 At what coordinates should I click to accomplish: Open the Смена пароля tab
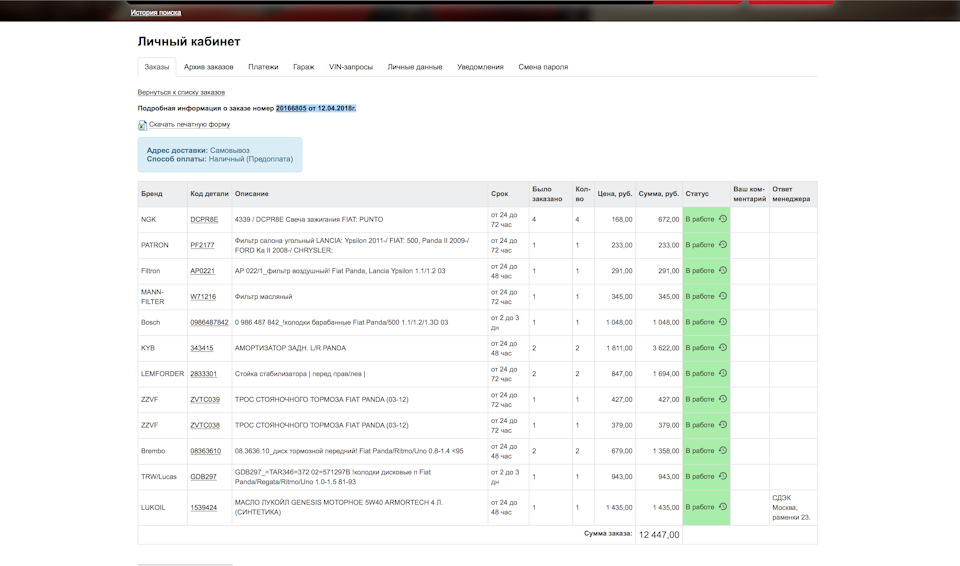(543, 67)
